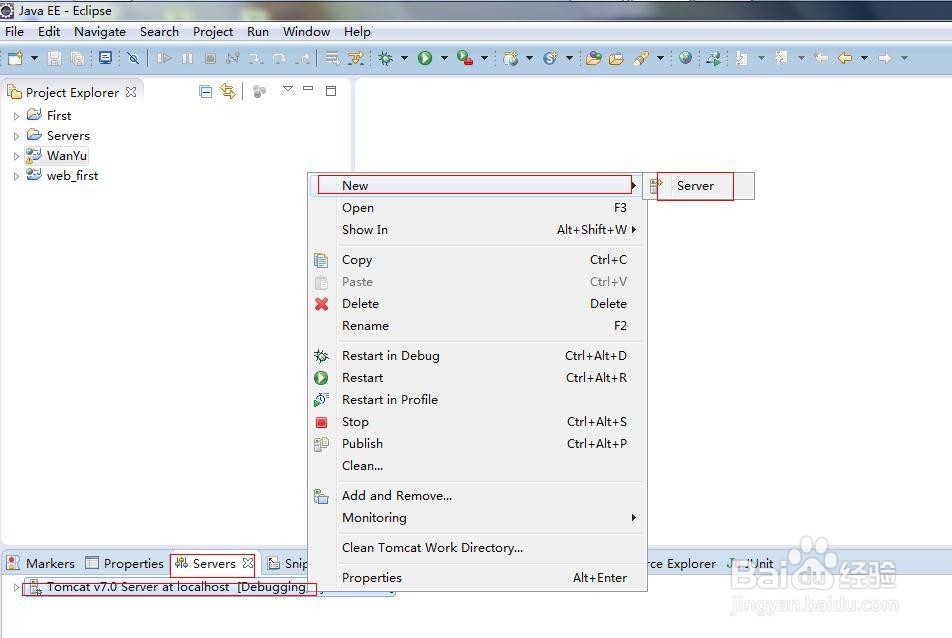Click the New Dynamic Web Project icon
Screen dimensions: 952x638
click(x=511, y=58)
